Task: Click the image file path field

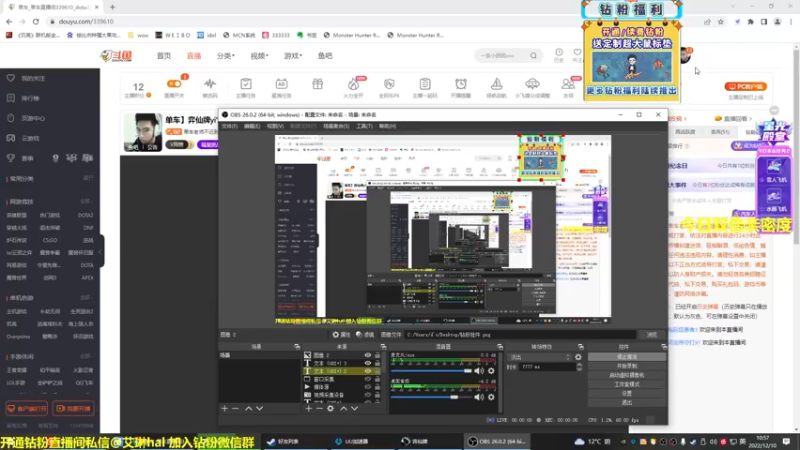Action: (520, 335)
